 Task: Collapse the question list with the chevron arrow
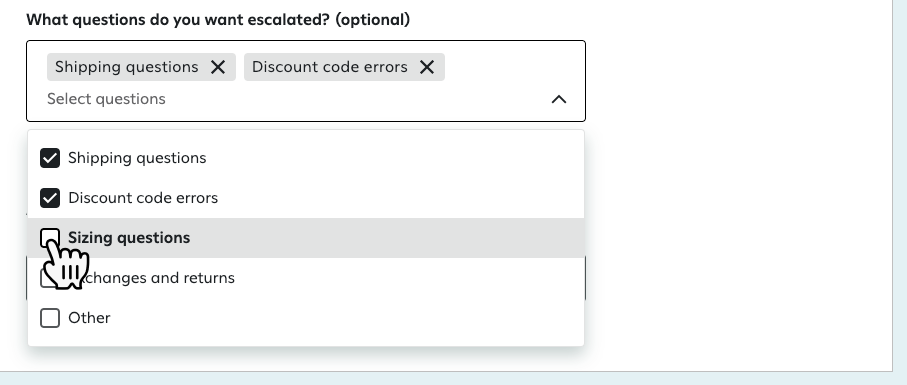click(559, 99)
